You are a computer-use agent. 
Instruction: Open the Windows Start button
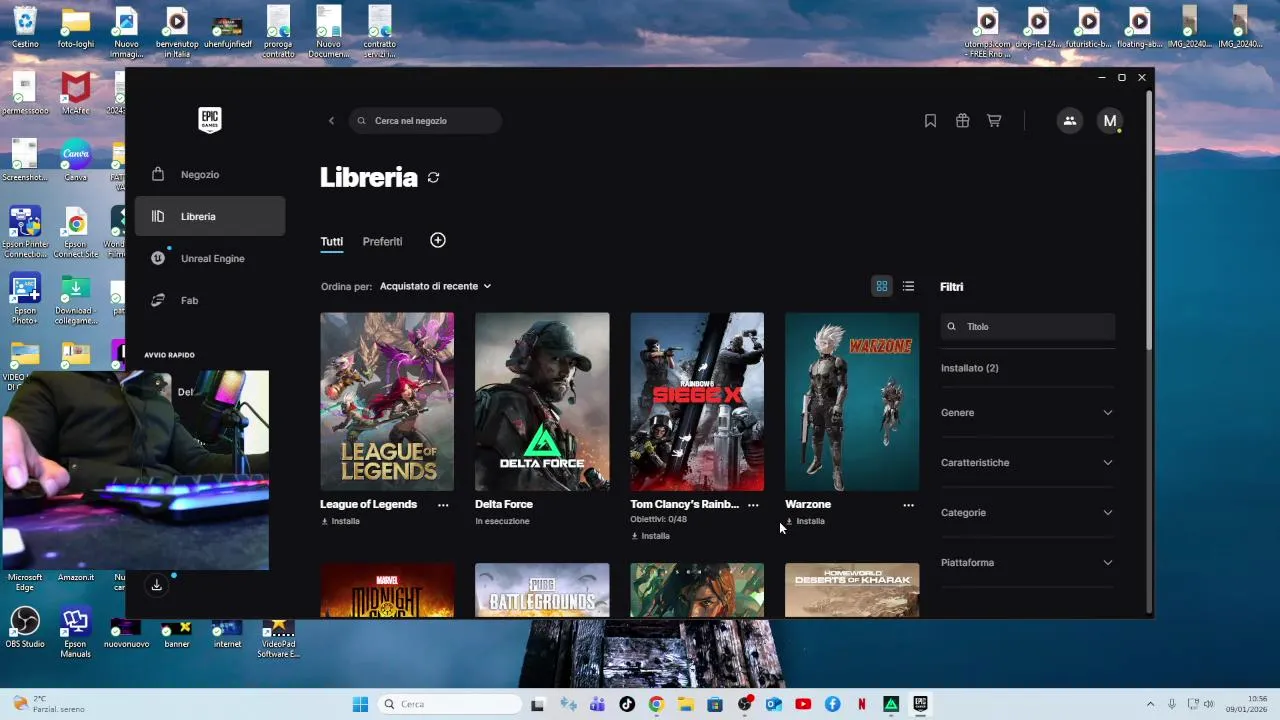[x=360, y=704]
